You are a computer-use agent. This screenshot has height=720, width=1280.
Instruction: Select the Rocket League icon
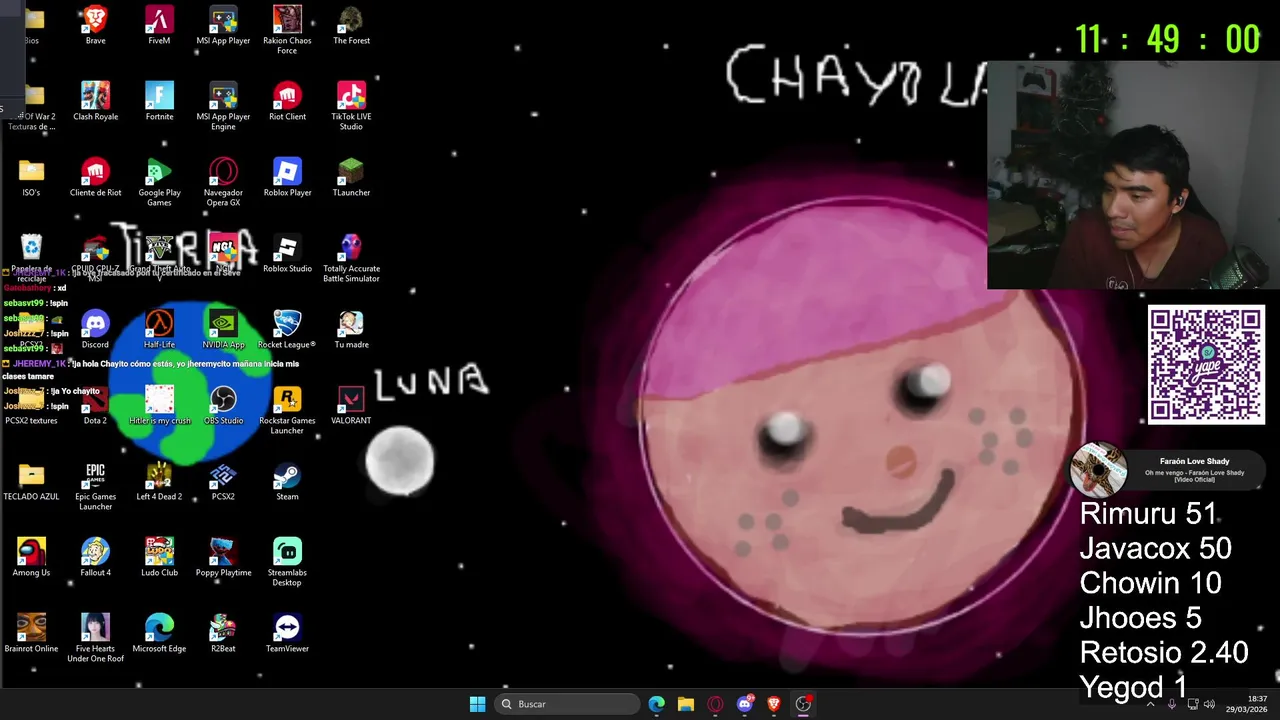click(x=287, y=329)
